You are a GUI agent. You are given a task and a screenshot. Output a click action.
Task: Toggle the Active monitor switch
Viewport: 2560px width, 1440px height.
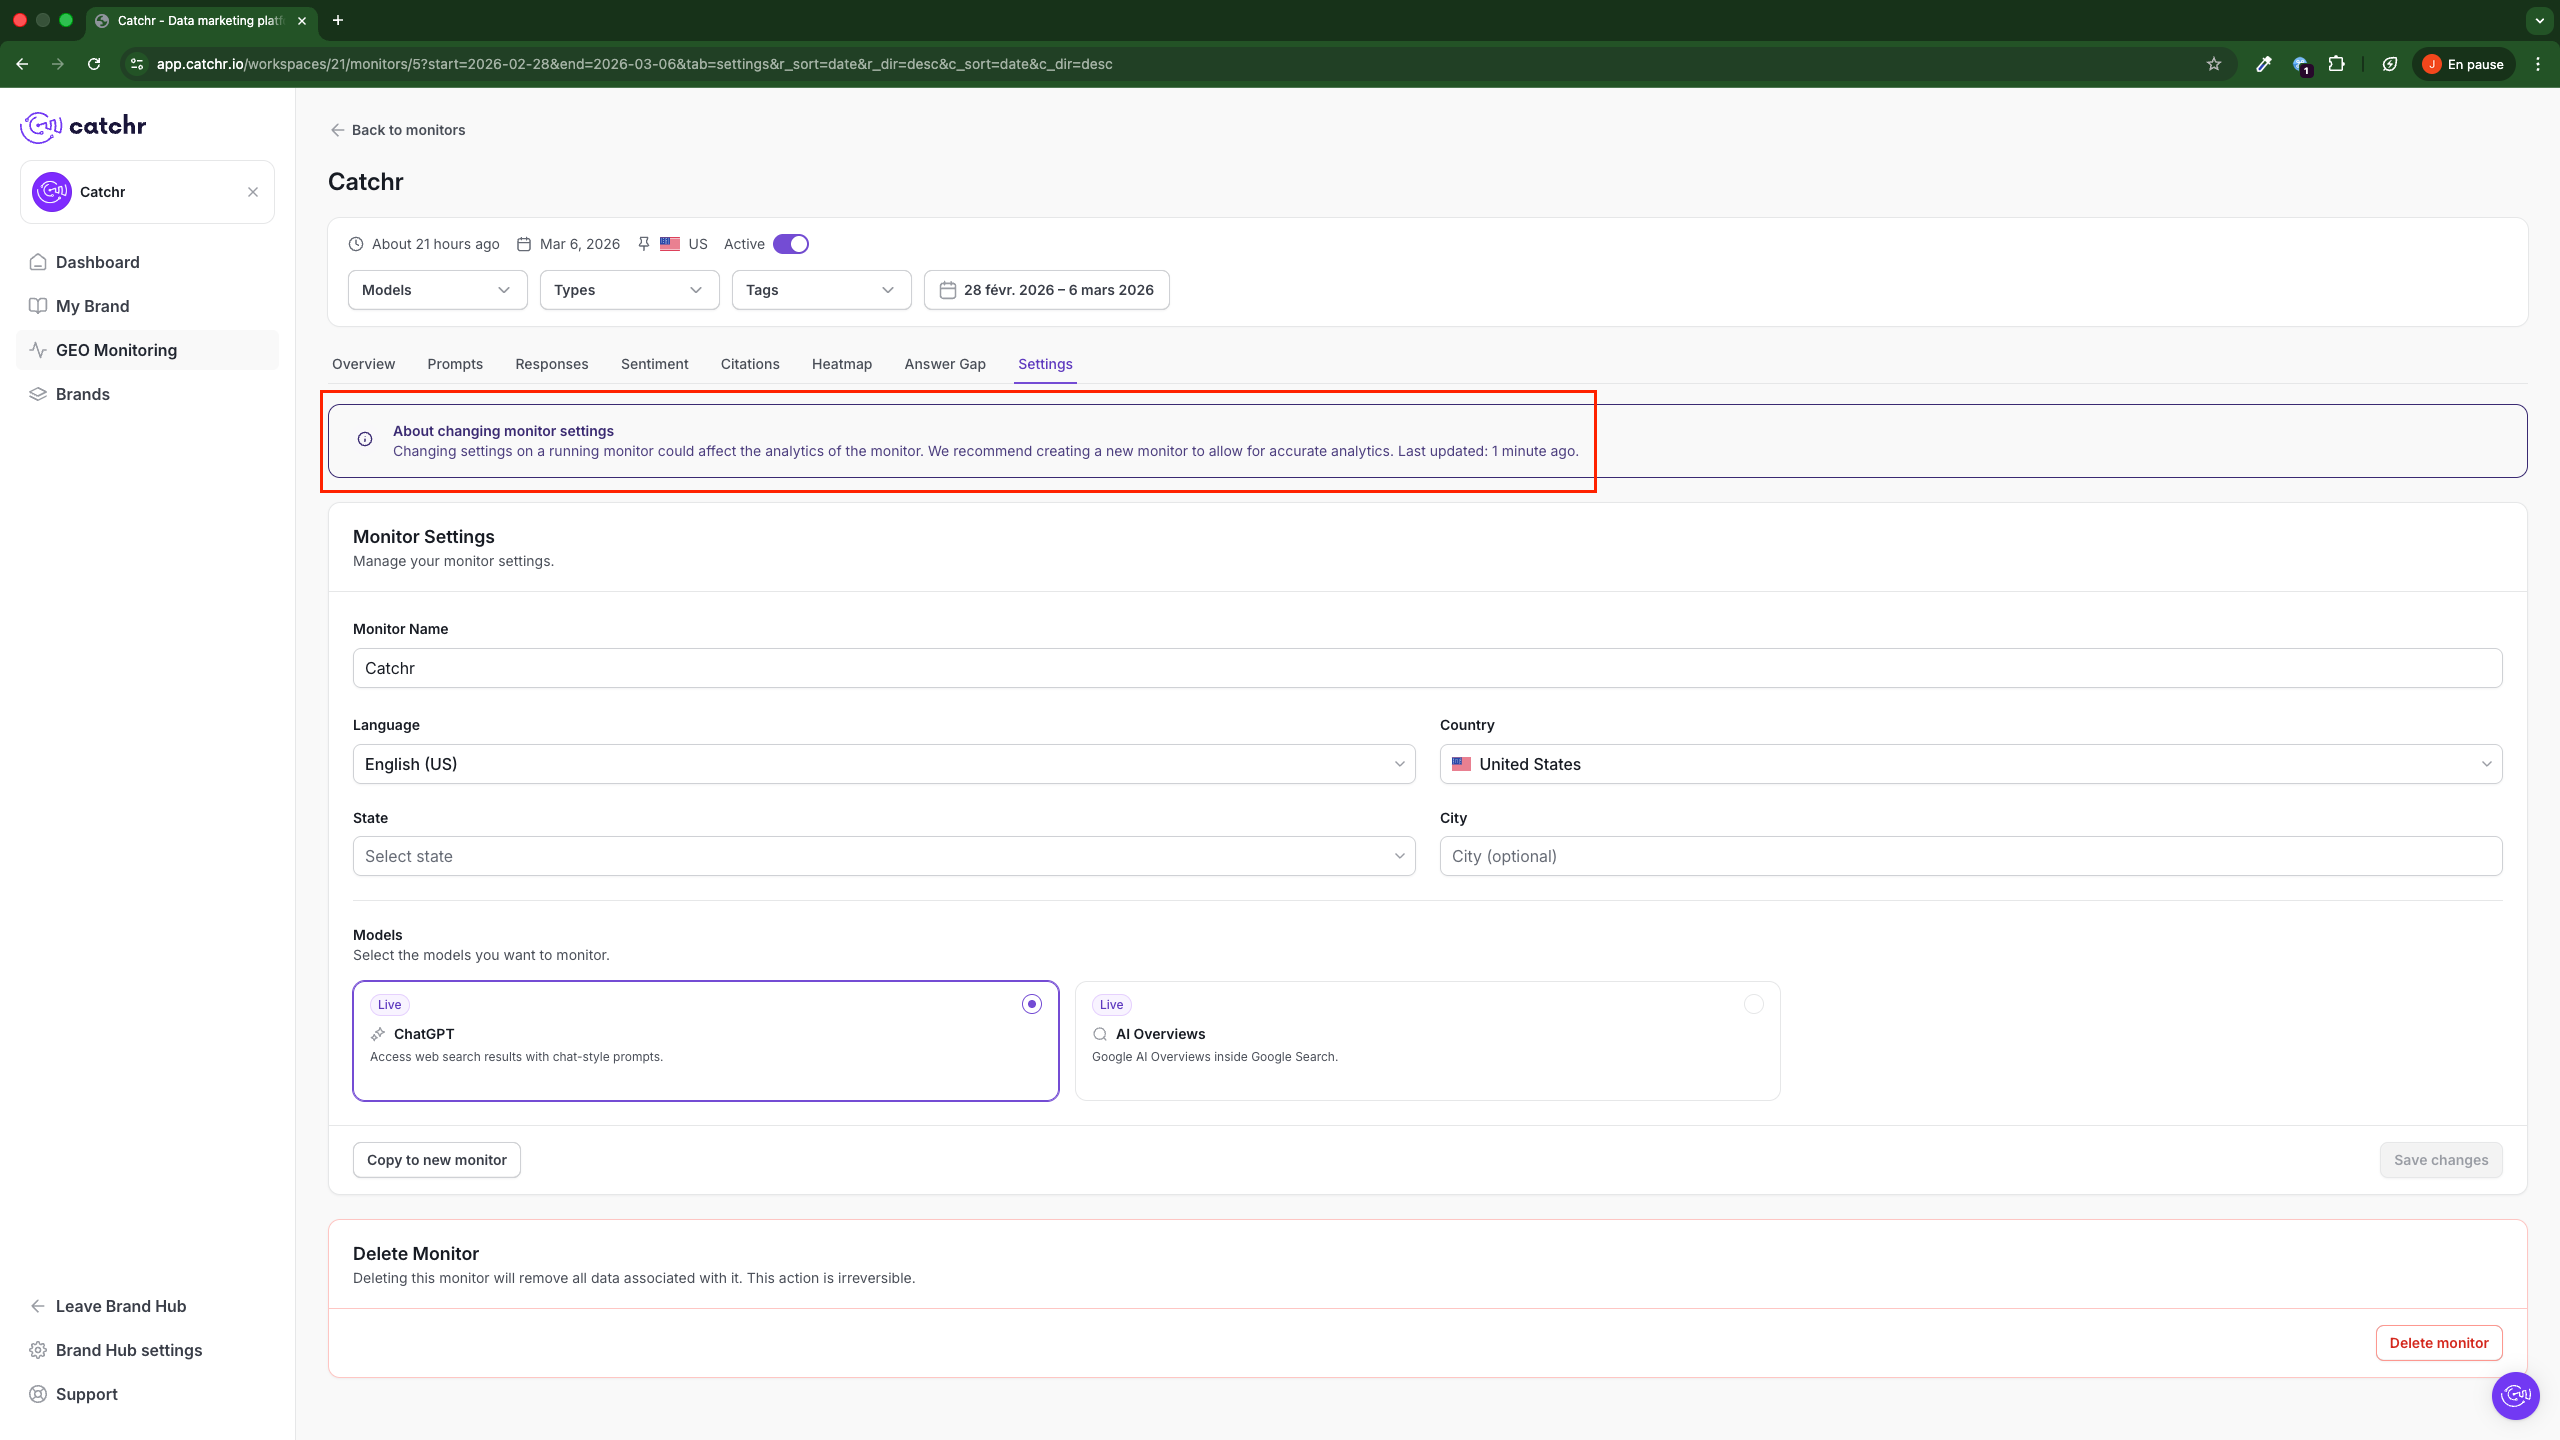pyautogui.click(x=791, y=244)
